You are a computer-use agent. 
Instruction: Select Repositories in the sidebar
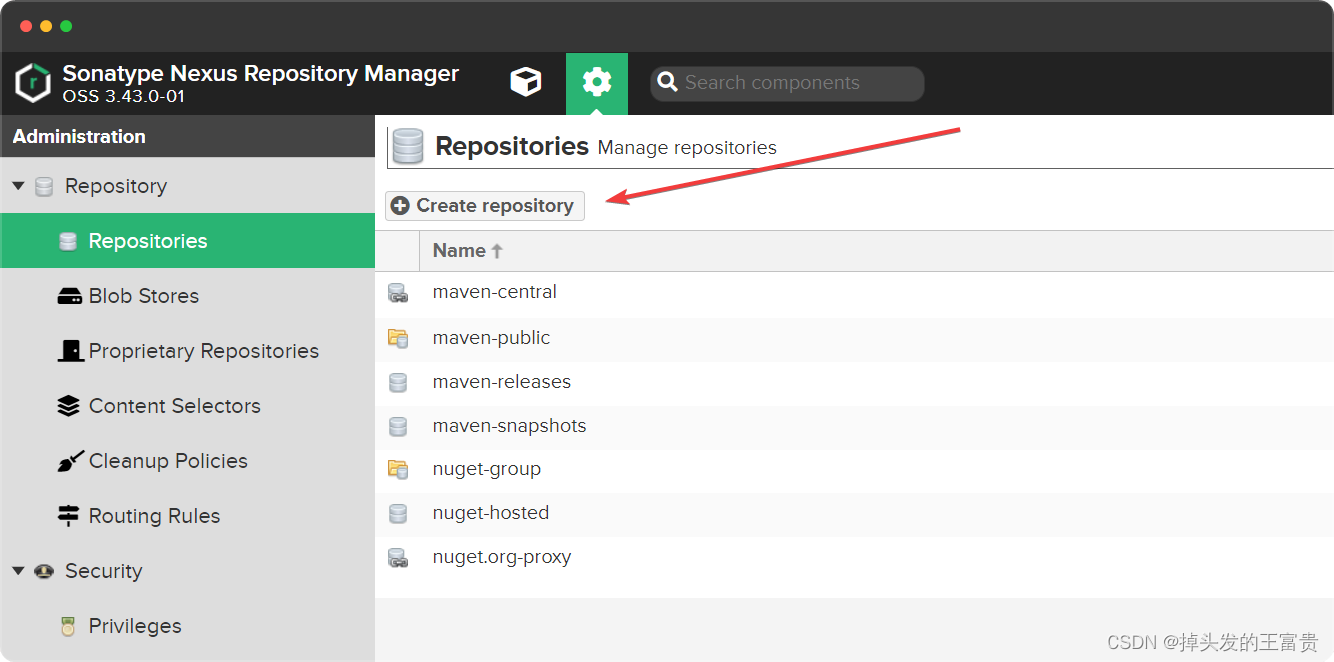click(188, 241)
